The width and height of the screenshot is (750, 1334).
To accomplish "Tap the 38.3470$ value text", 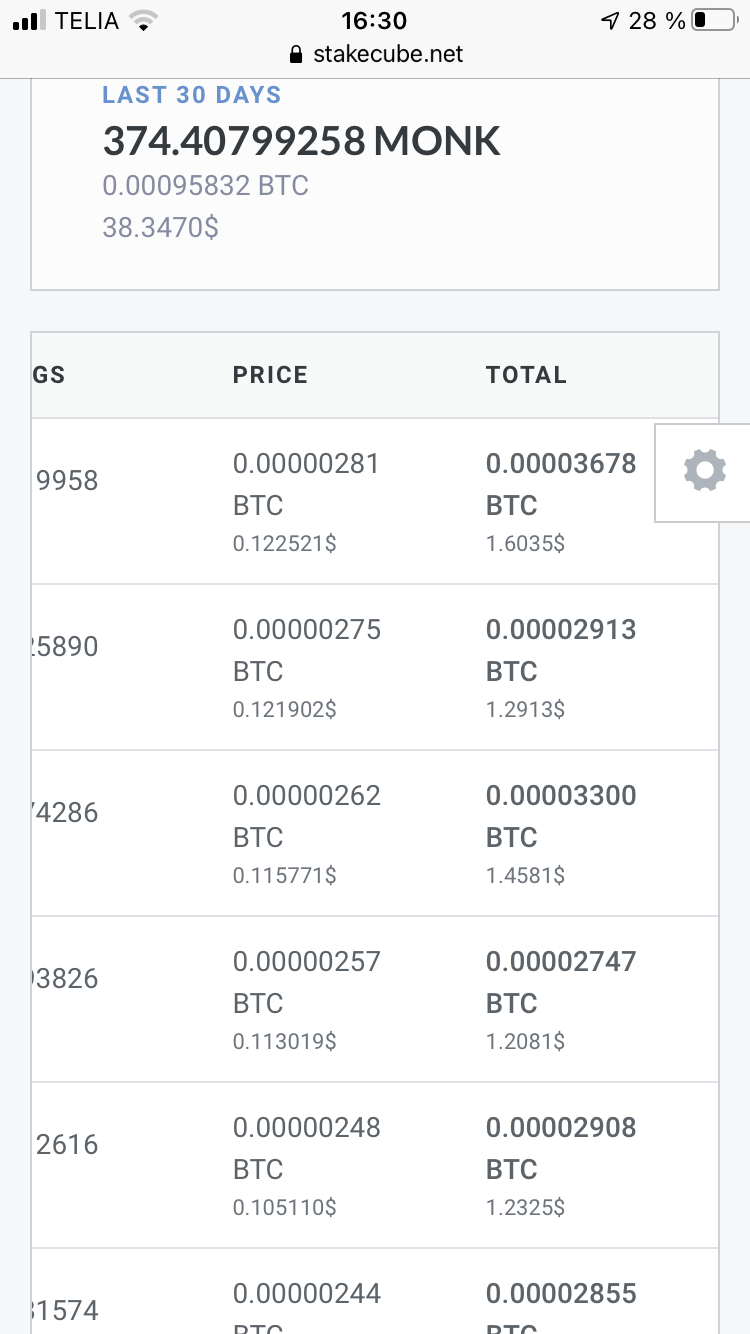I will [161, 228].
